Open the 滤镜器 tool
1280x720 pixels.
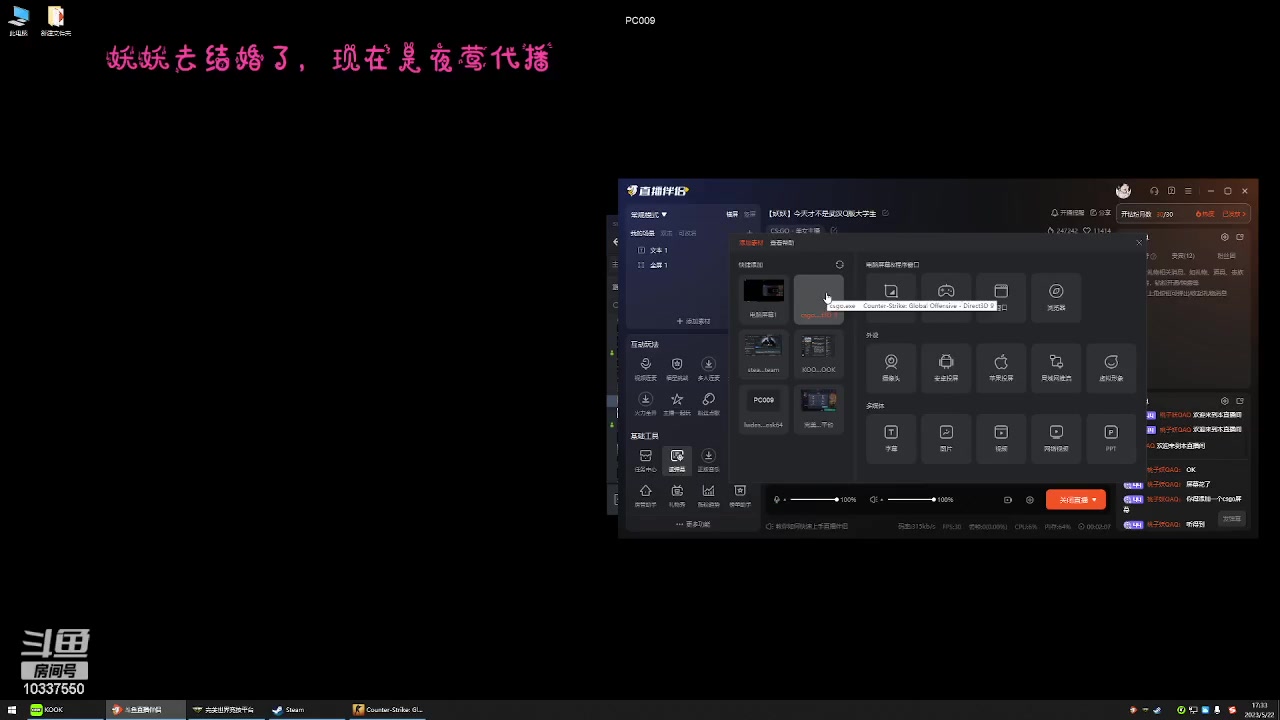point(677,460)
